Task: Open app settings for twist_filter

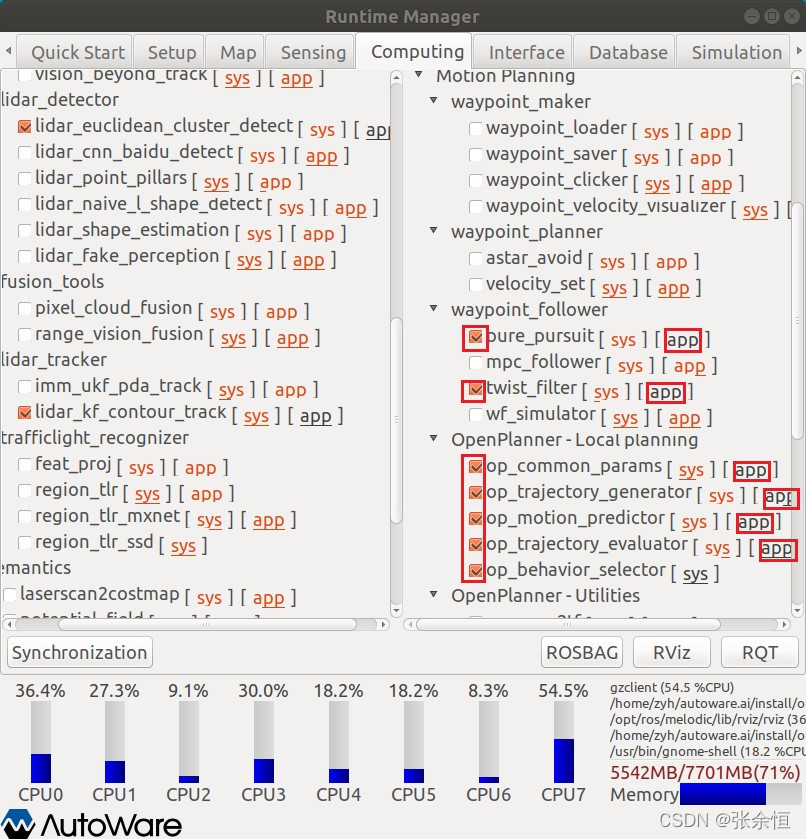Action: tap(665, 393)
